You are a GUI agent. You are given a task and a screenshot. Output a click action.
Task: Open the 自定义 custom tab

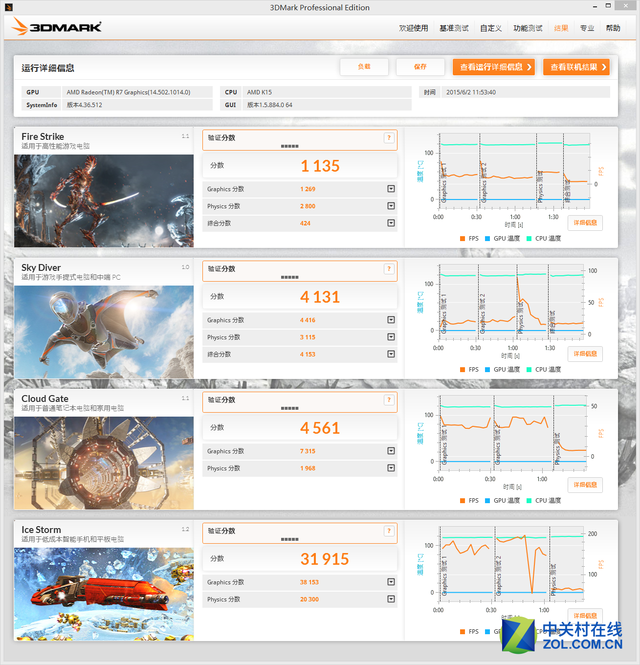point(491,28)
